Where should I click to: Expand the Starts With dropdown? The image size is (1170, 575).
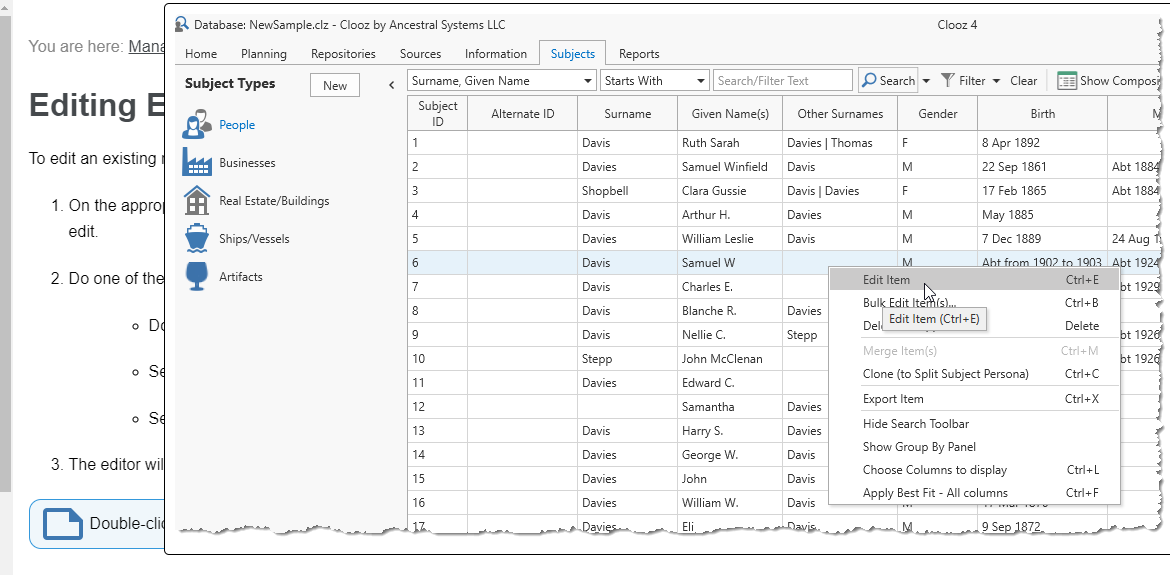(700, 81)
